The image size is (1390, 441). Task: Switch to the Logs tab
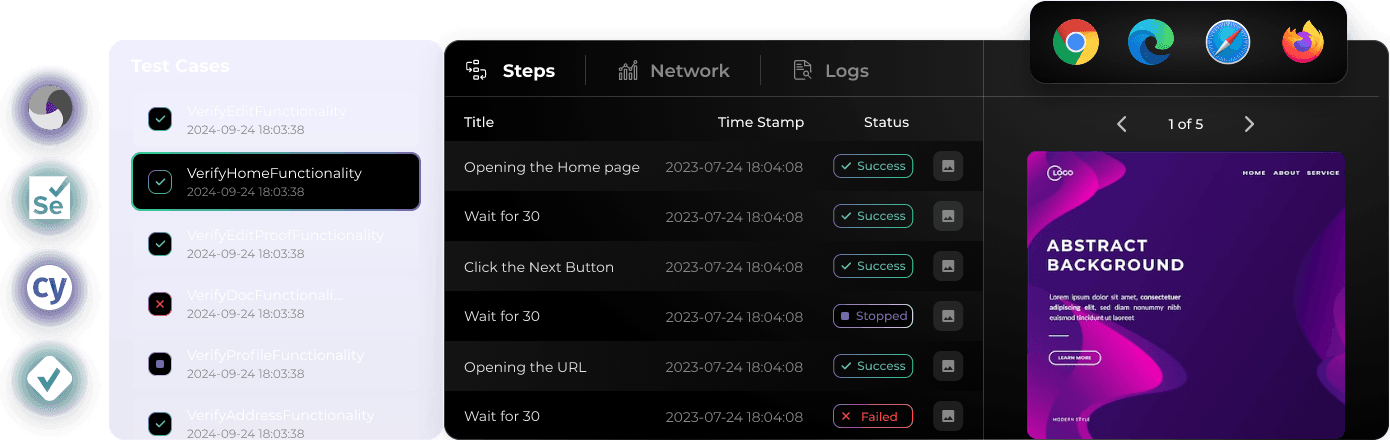831,71
